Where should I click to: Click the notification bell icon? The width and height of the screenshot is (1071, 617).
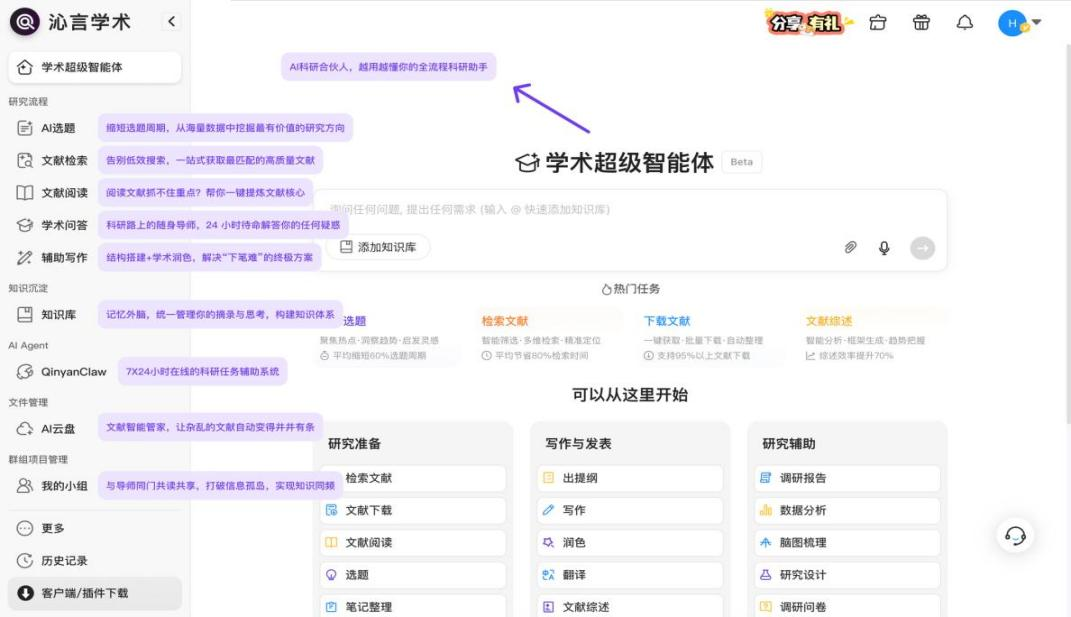pos(965,23)
